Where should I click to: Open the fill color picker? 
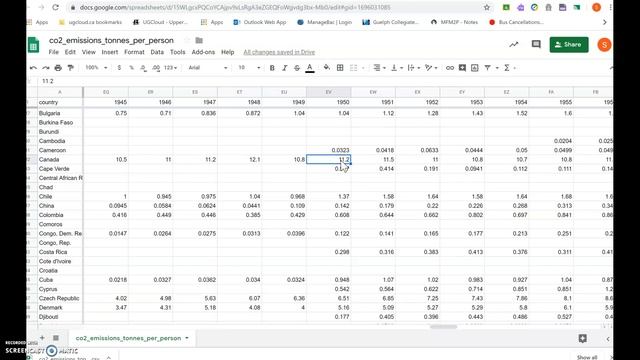tap(327, 68)
